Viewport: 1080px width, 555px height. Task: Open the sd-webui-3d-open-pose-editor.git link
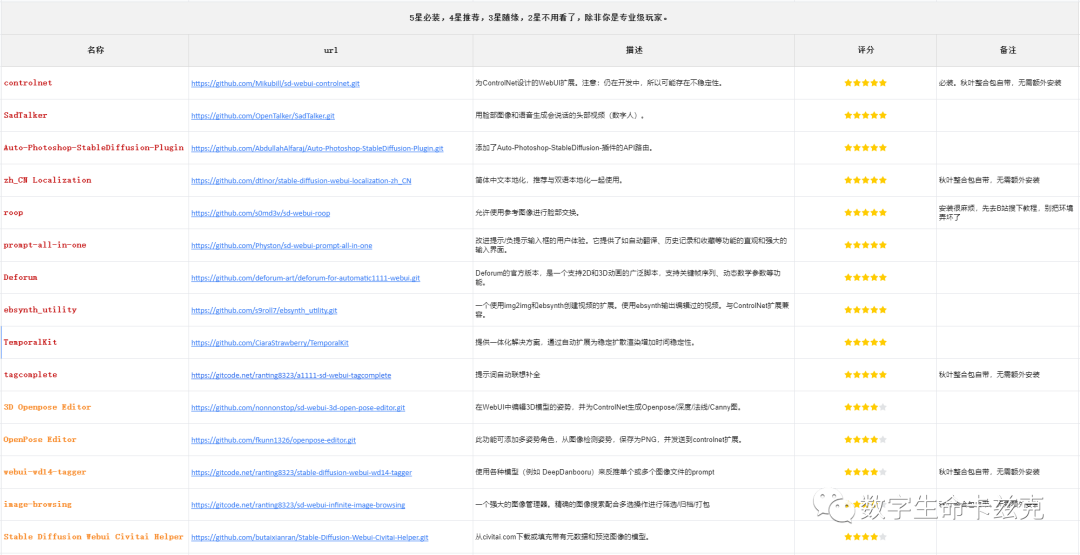(x=298, y=408)
